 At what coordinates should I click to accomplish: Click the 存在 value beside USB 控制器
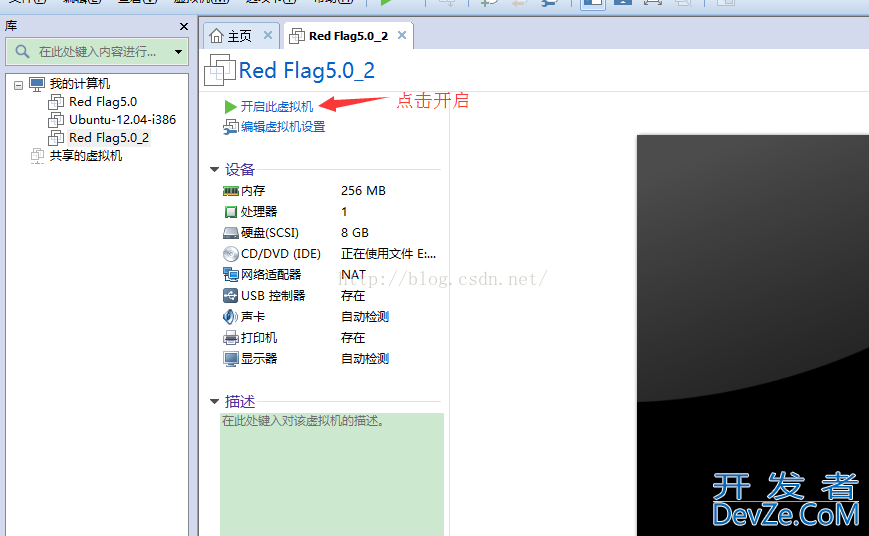click(x=352, y=295)
